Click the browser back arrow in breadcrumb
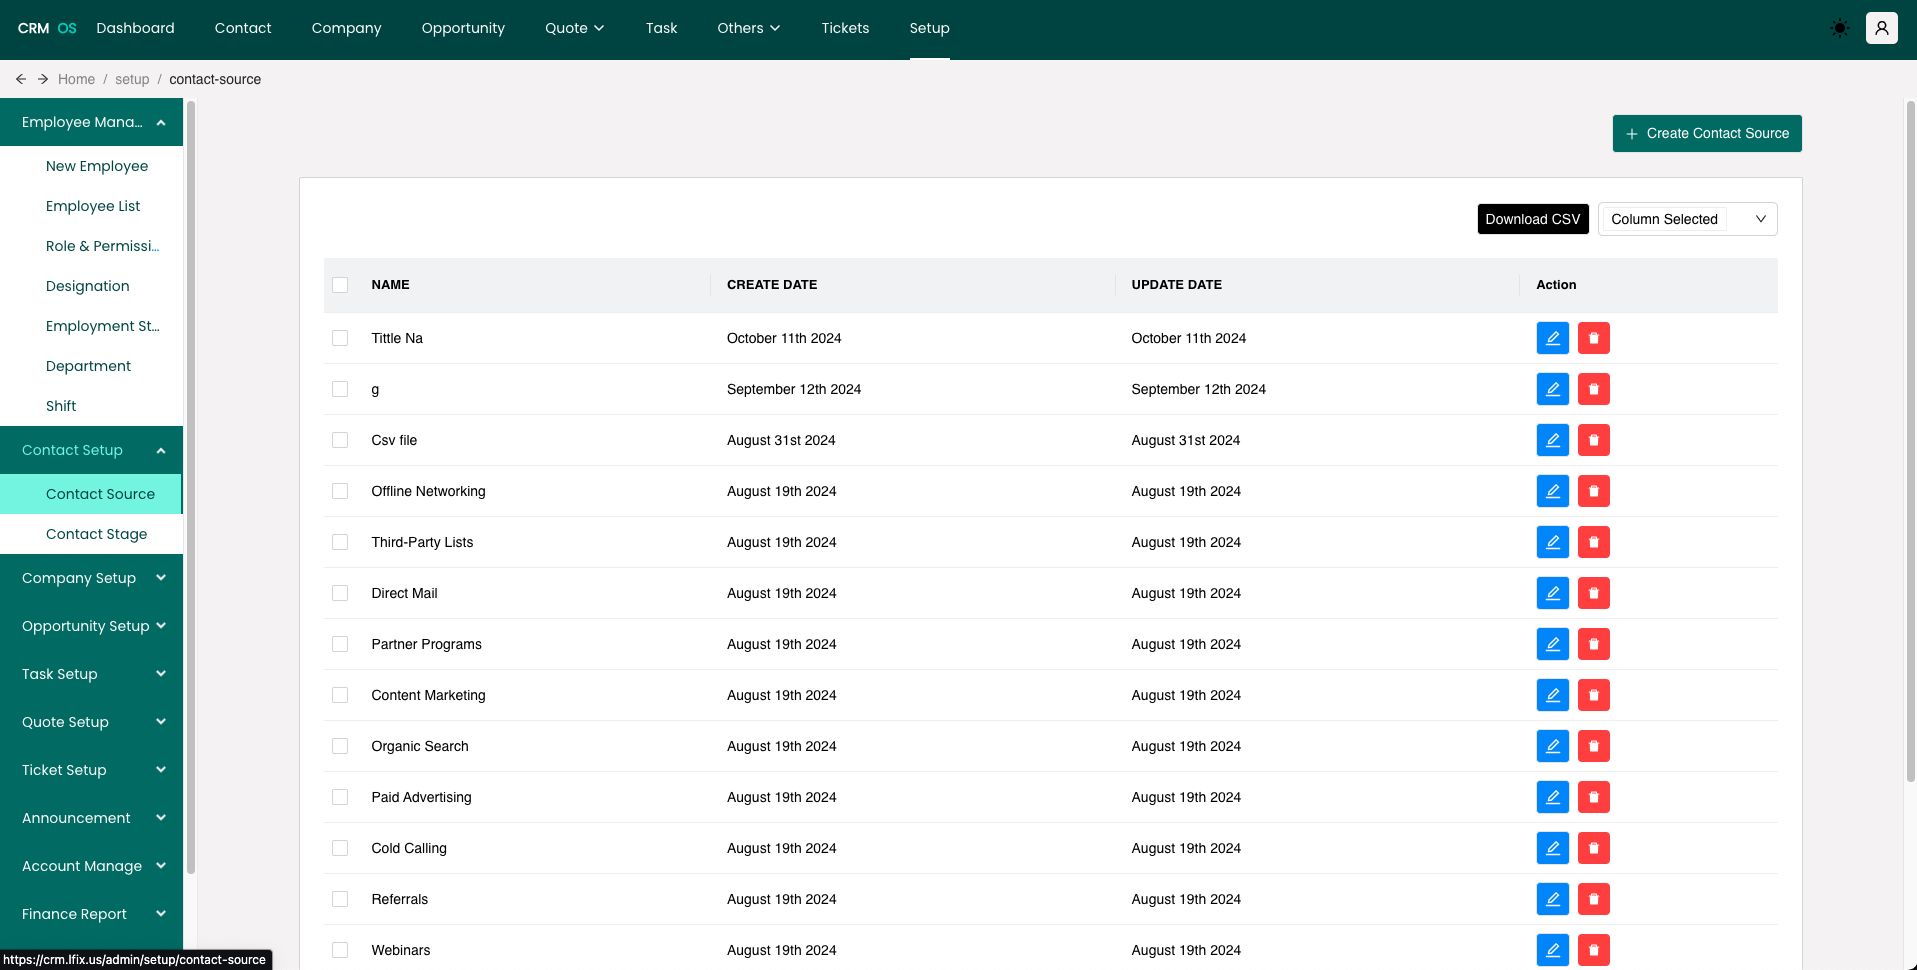The image size is (1917, 970). tap(21, 79)
